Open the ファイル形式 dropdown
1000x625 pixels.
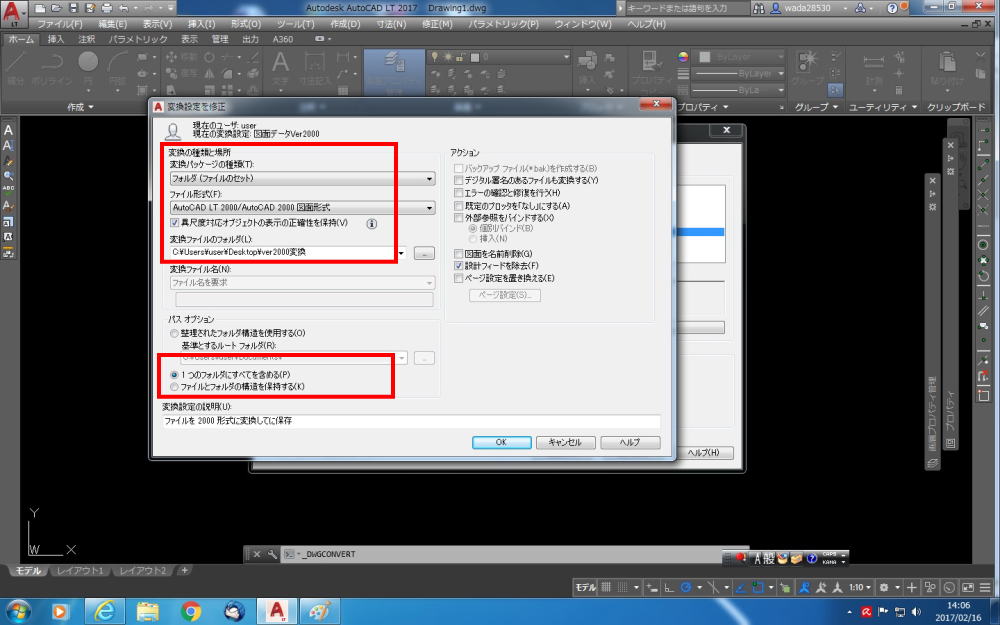click(302, 208)
